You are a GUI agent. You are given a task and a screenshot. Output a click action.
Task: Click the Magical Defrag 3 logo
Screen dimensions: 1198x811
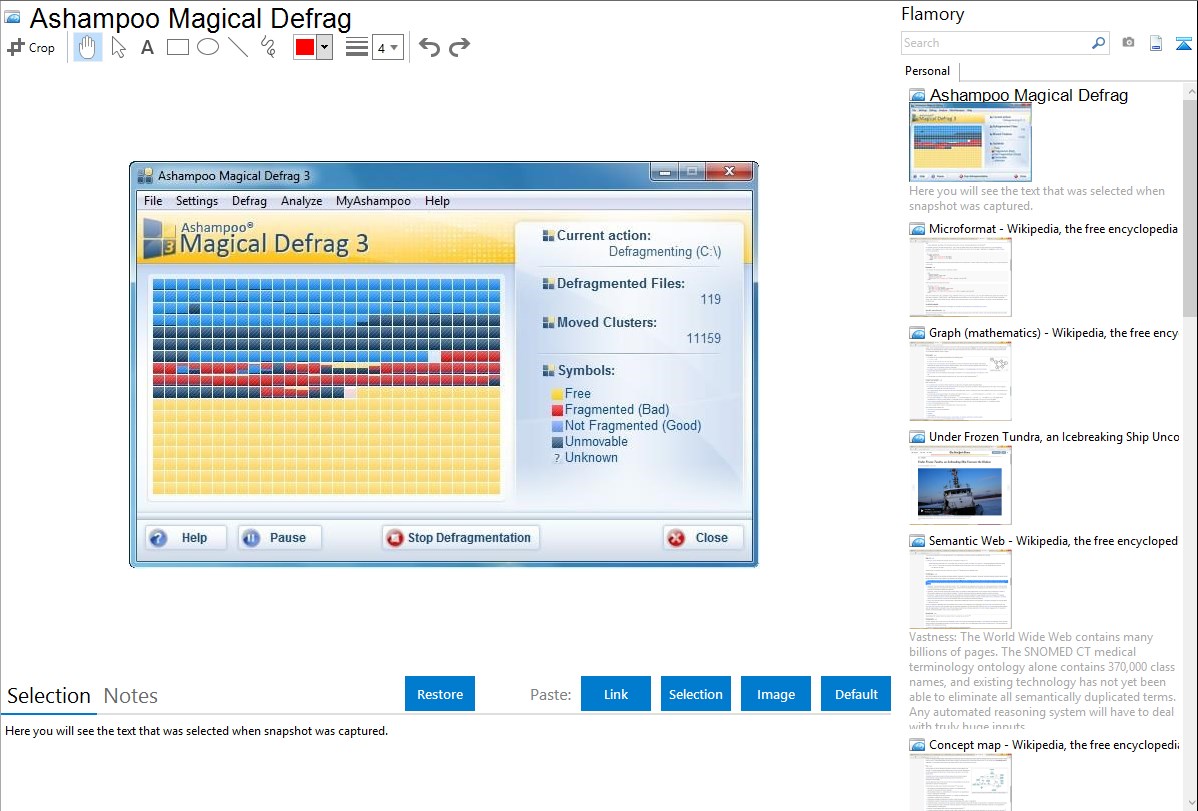tap(255, 238)
